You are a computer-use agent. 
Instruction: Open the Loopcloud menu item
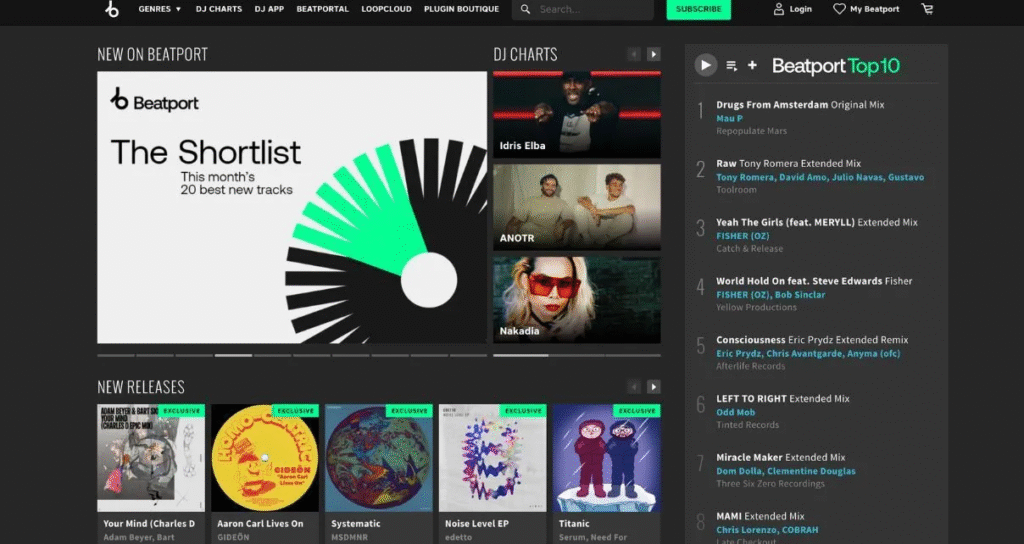[x=387, y=9]
